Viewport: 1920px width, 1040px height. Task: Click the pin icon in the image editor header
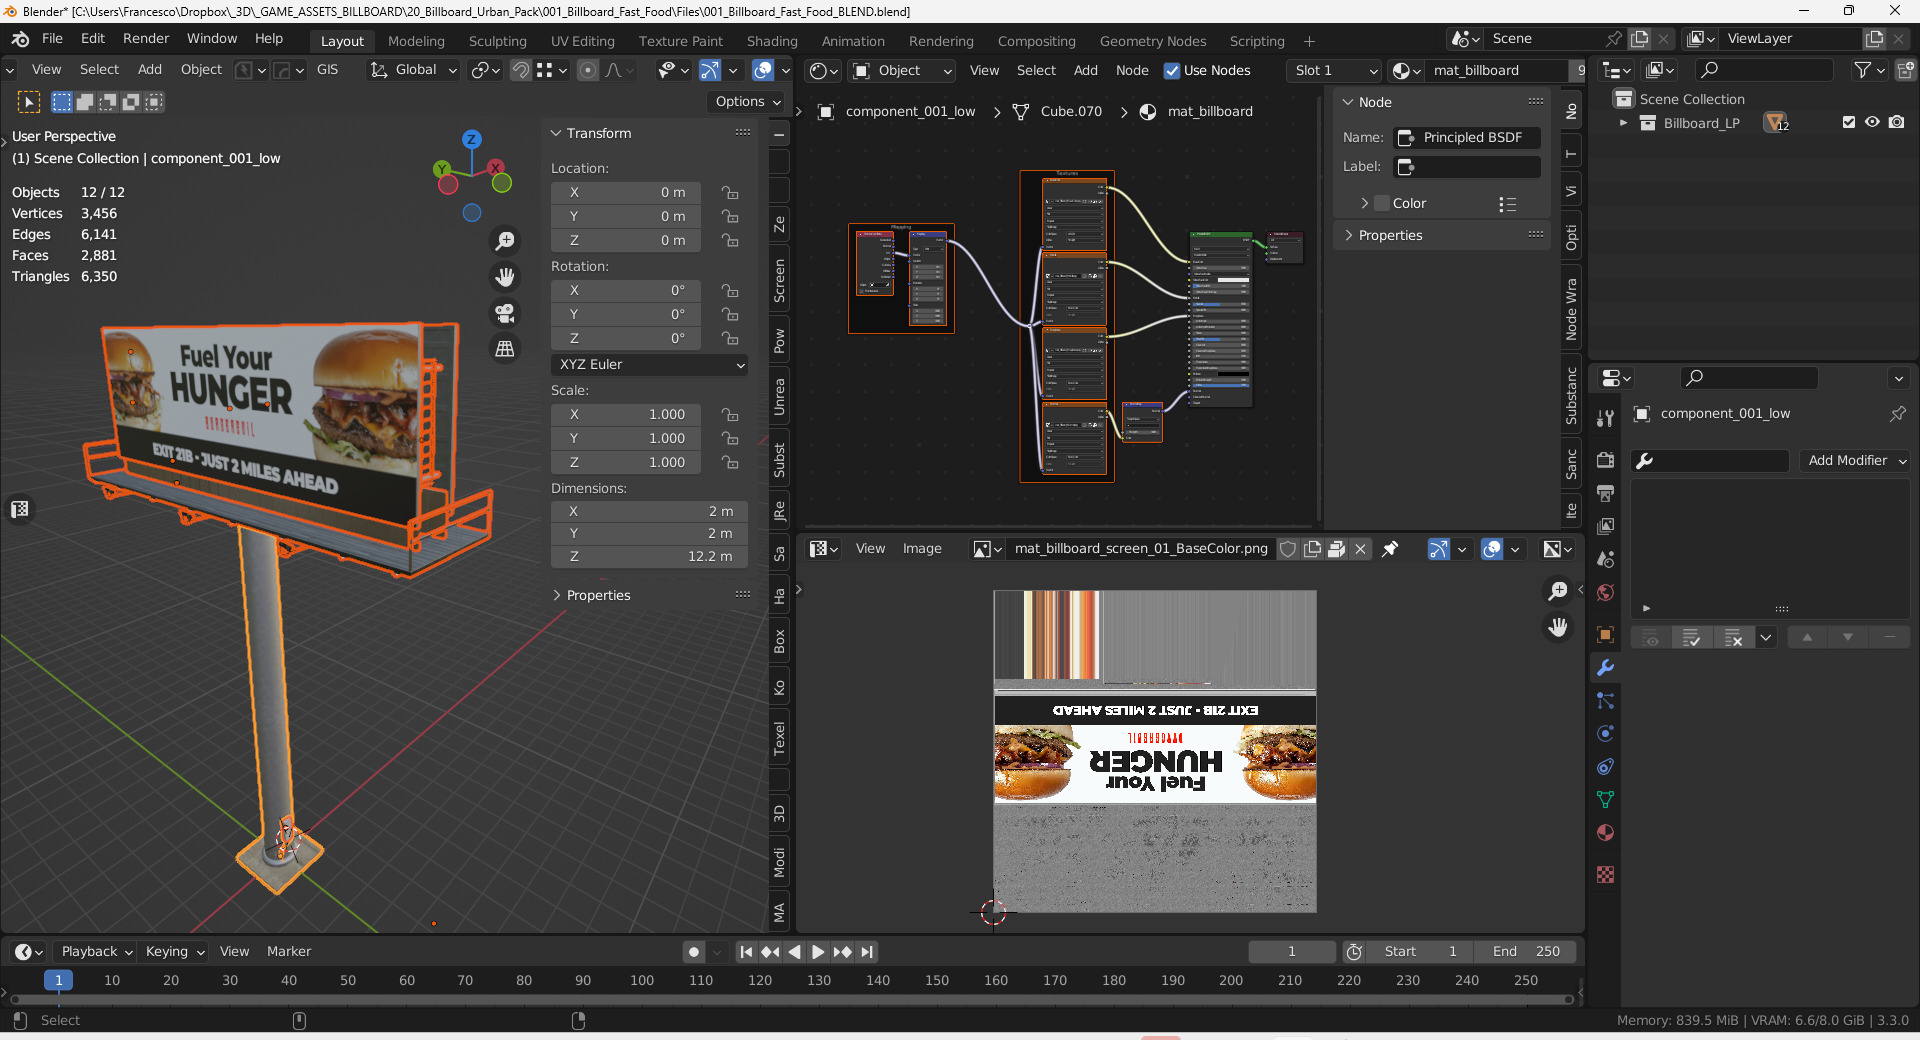pyautogui.click(x=1390, y=549)
